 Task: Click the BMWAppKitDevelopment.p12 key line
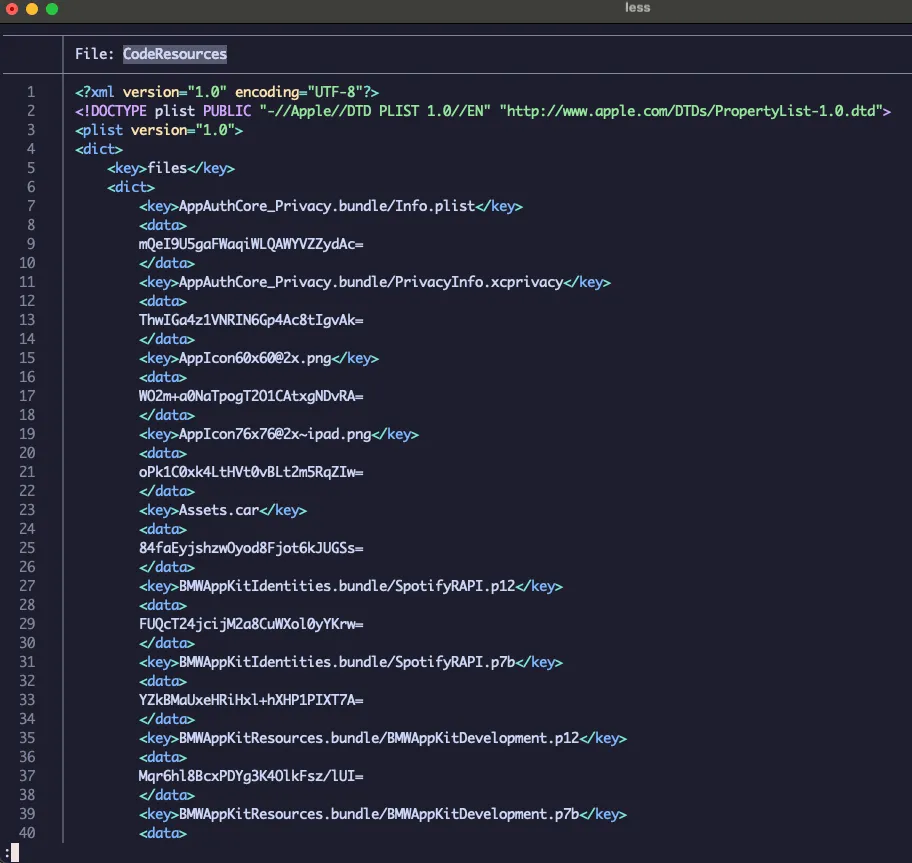[x=383, y=738]
